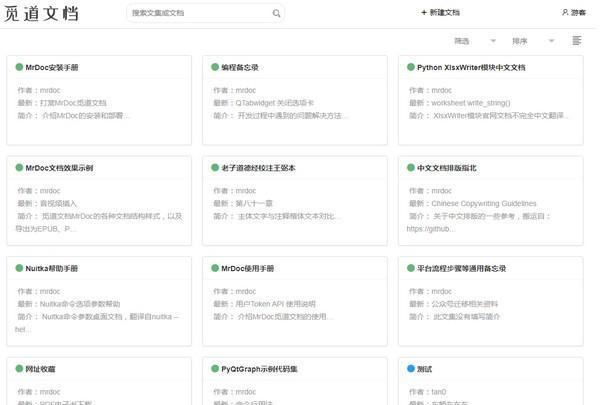The image size is (600, 405).
Task: Click the 觅道文档 site logo
Action: point(41,14)
